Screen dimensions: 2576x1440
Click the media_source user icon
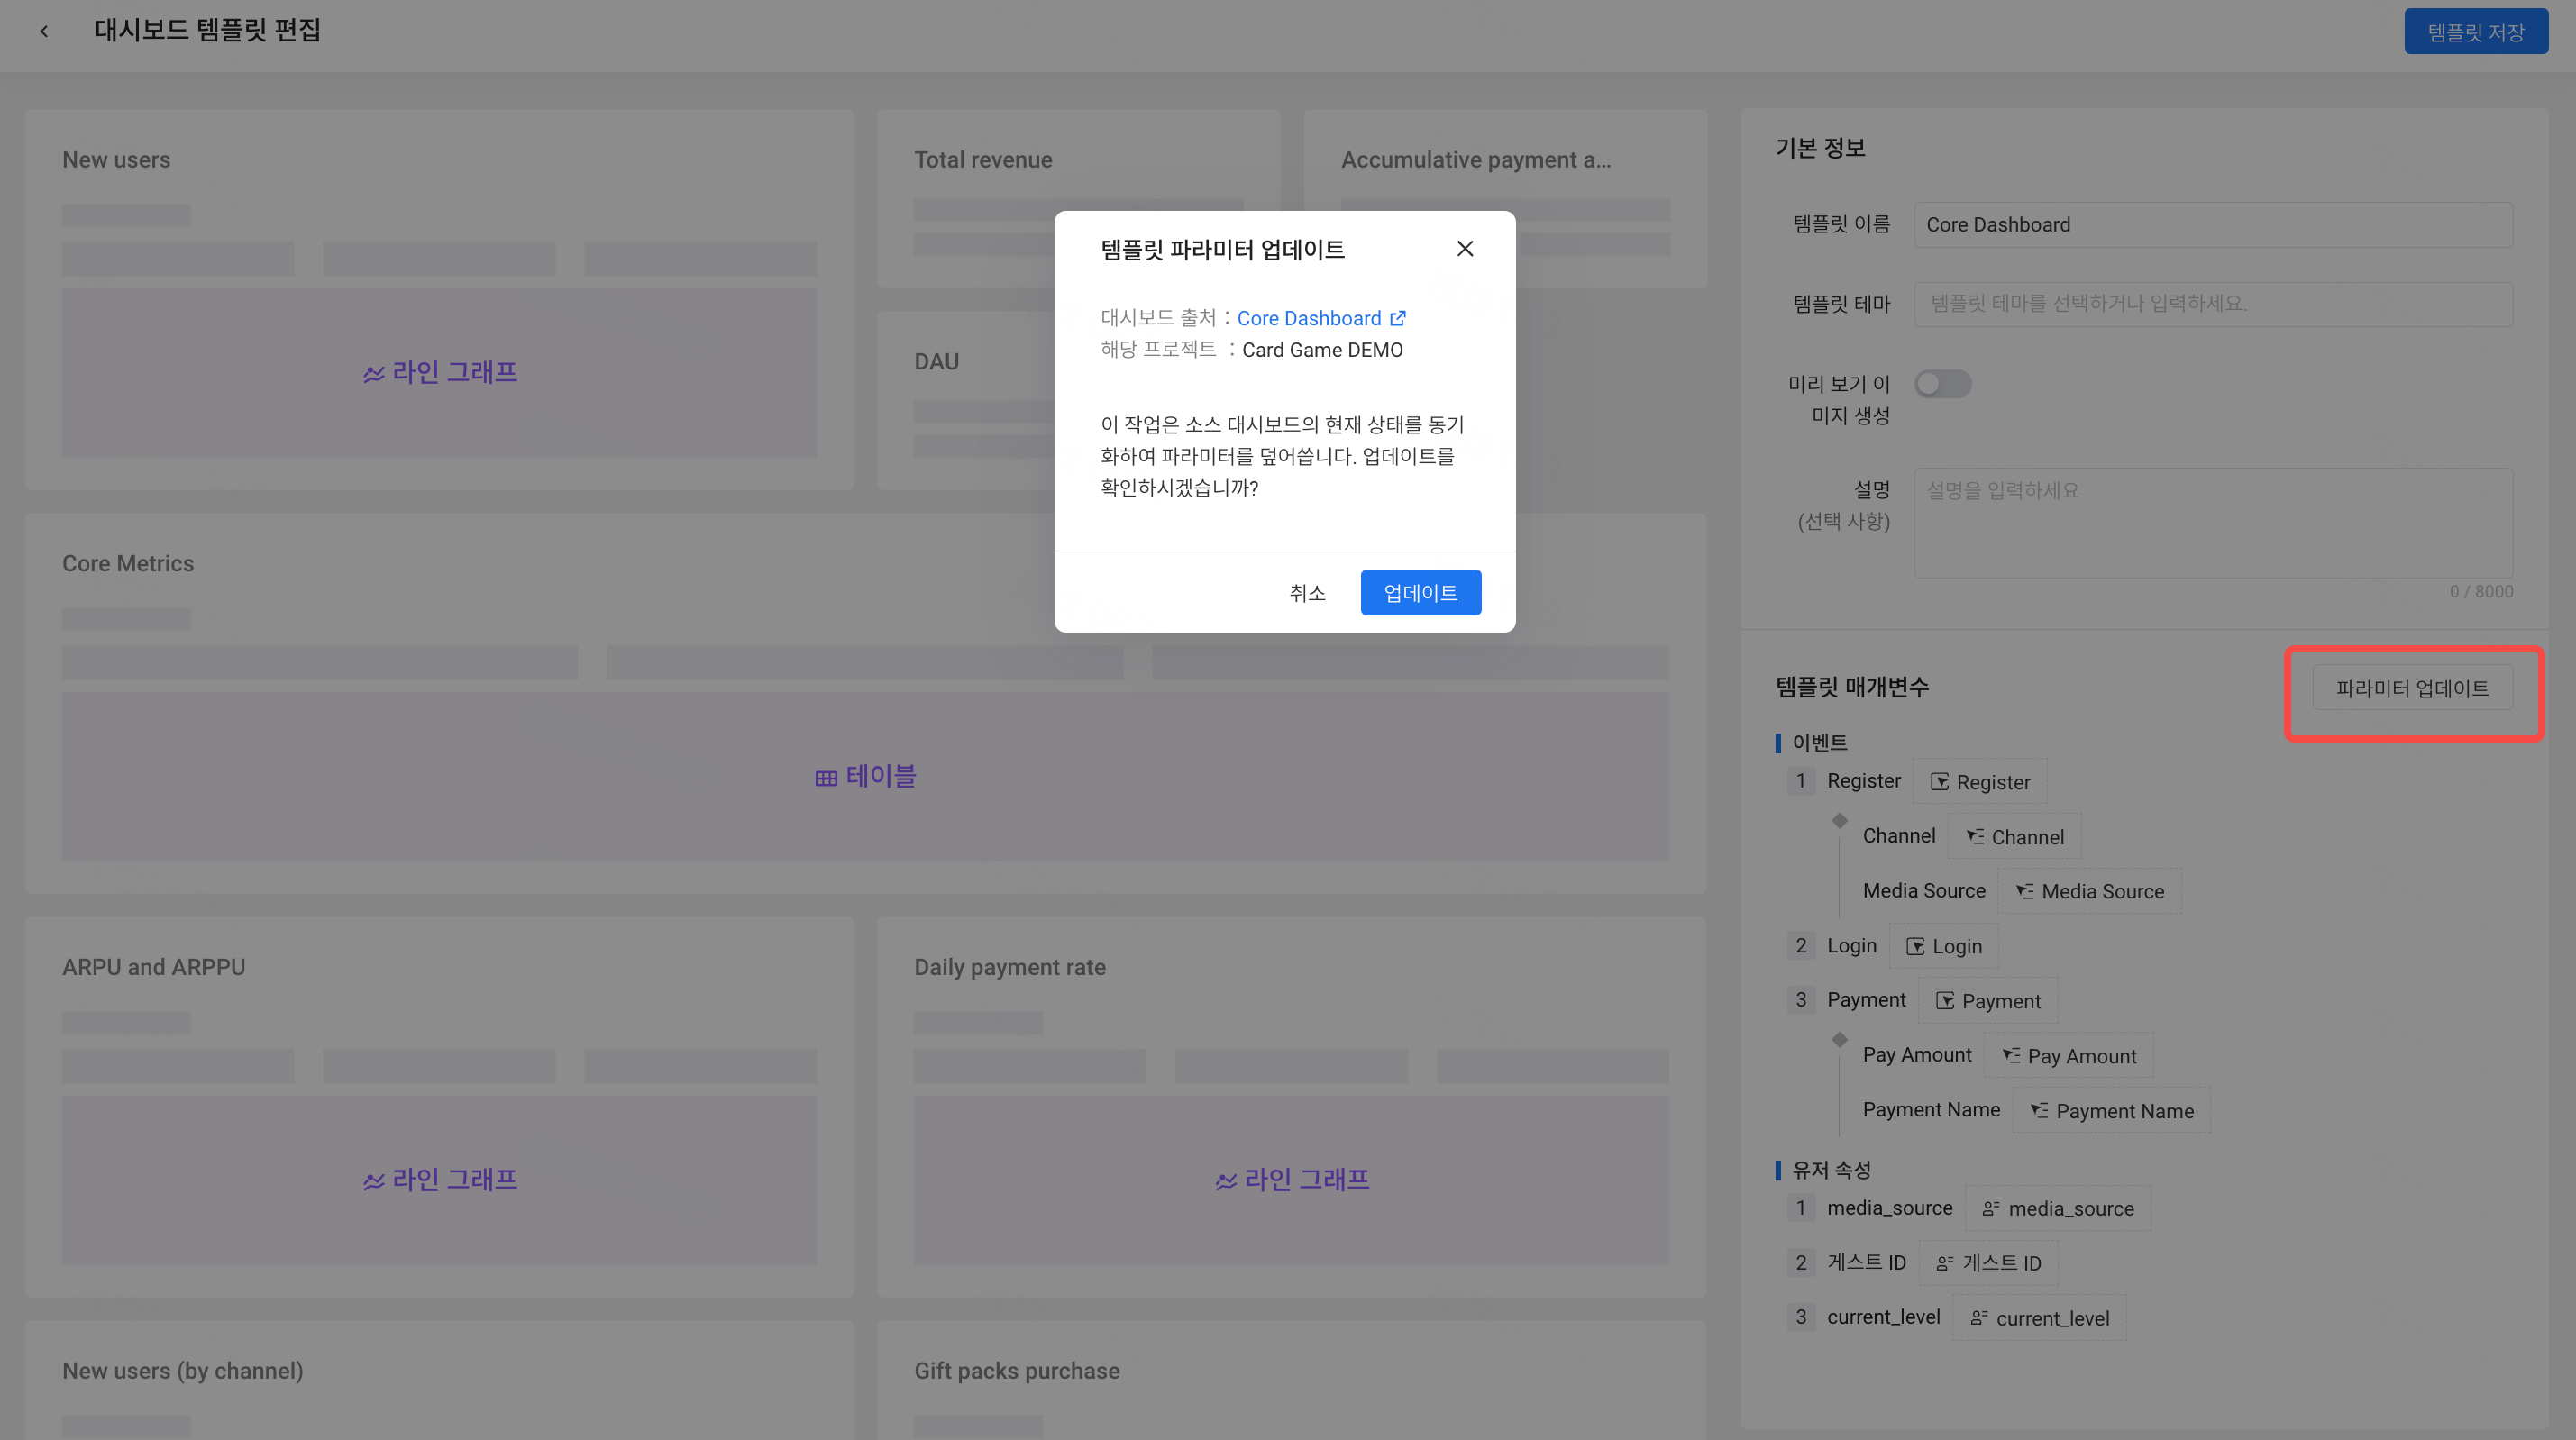coord(1991,1208)
